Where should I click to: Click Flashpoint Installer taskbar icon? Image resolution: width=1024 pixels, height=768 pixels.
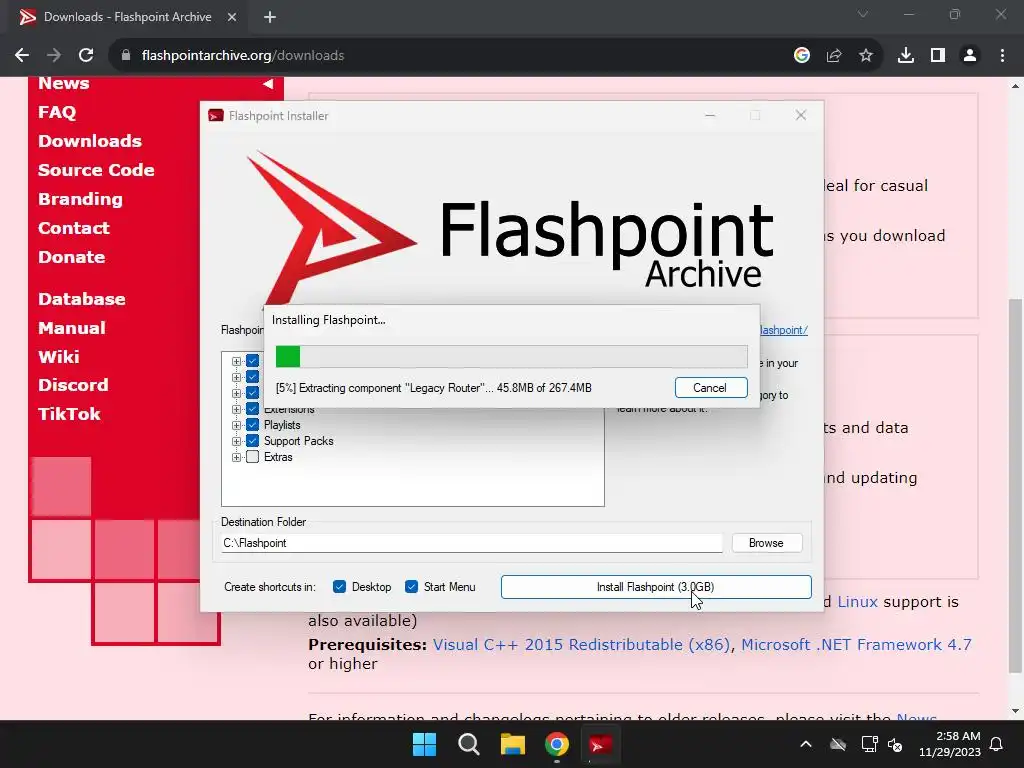click(600, 744)
